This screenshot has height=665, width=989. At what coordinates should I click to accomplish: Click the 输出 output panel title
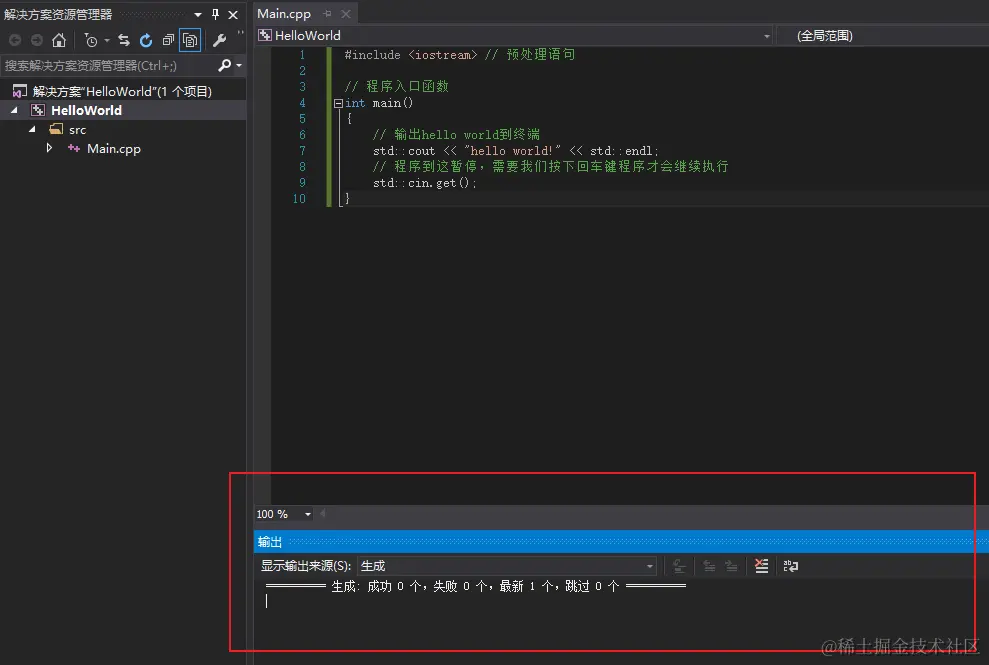click(270, 542)
